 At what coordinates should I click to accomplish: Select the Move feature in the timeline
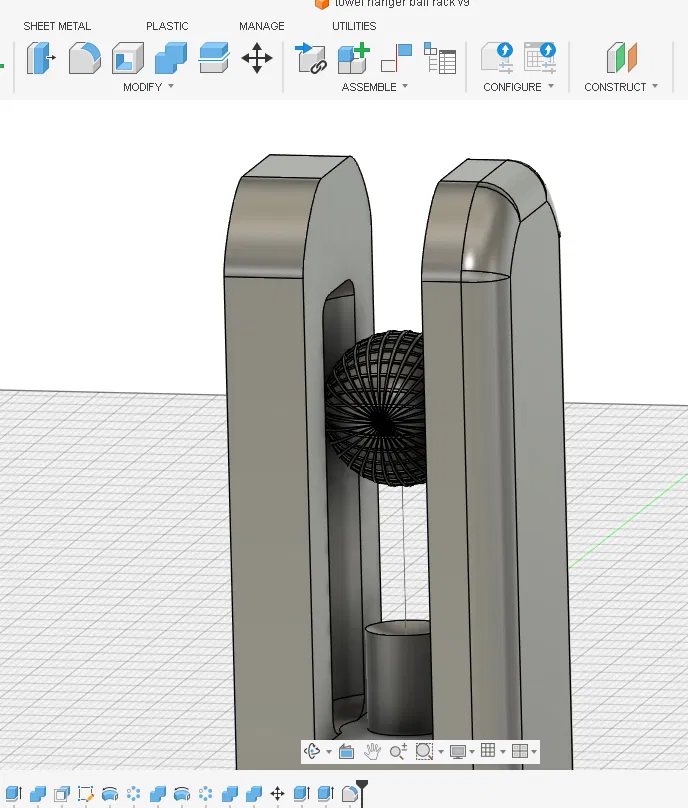click(277, 794)
